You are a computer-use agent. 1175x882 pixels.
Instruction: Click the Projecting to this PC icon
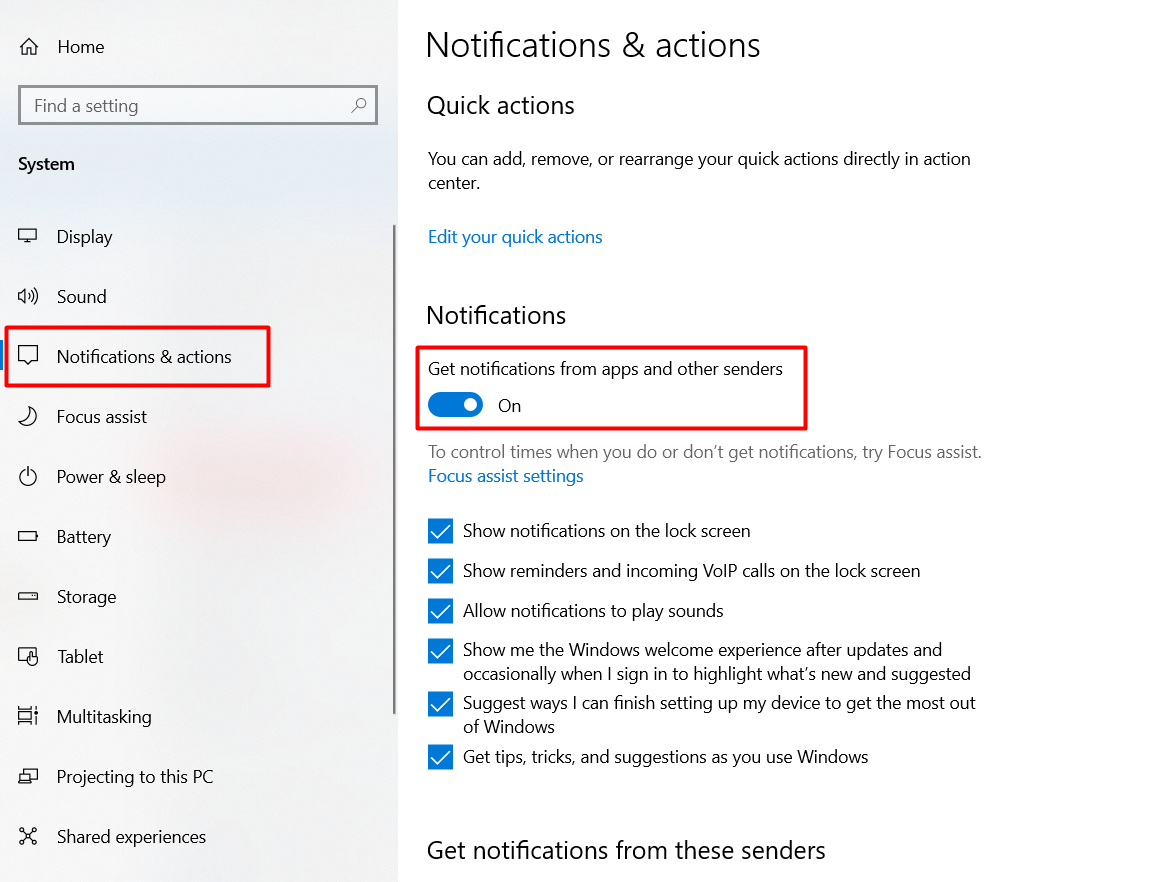coord(28,776)
